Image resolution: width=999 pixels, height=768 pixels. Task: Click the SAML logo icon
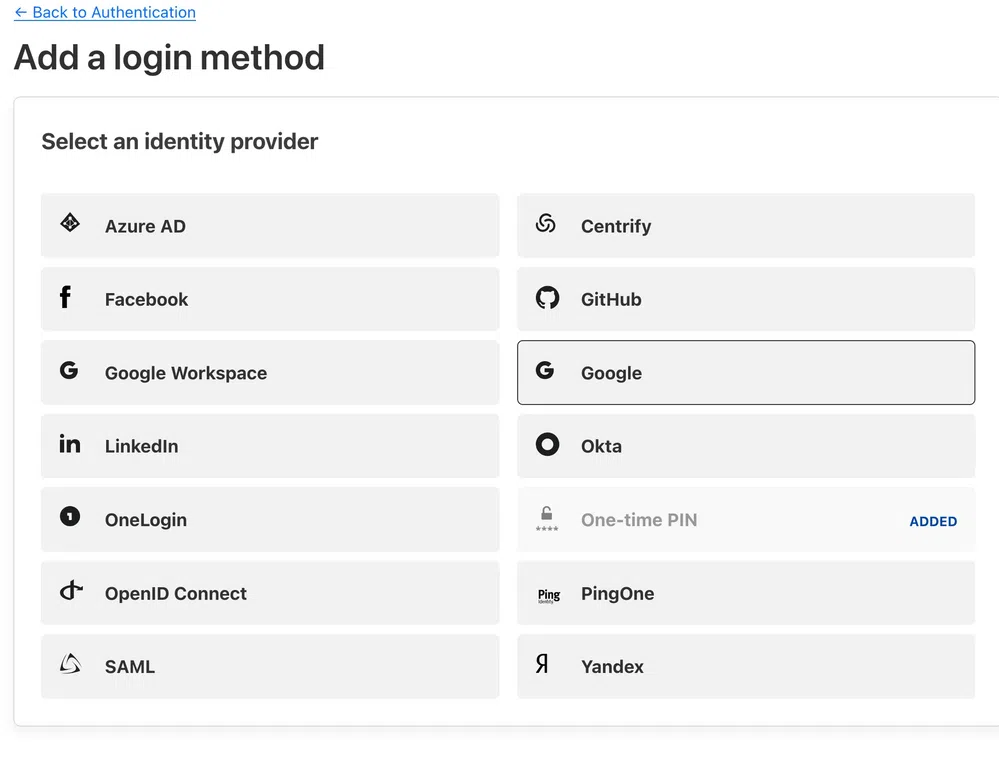click(x=70, y=663)
